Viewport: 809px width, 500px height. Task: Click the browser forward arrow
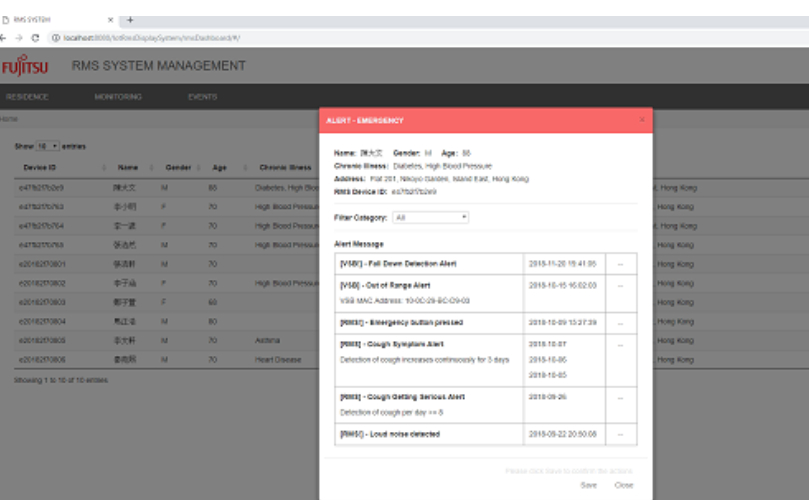[x=18, y=37]
